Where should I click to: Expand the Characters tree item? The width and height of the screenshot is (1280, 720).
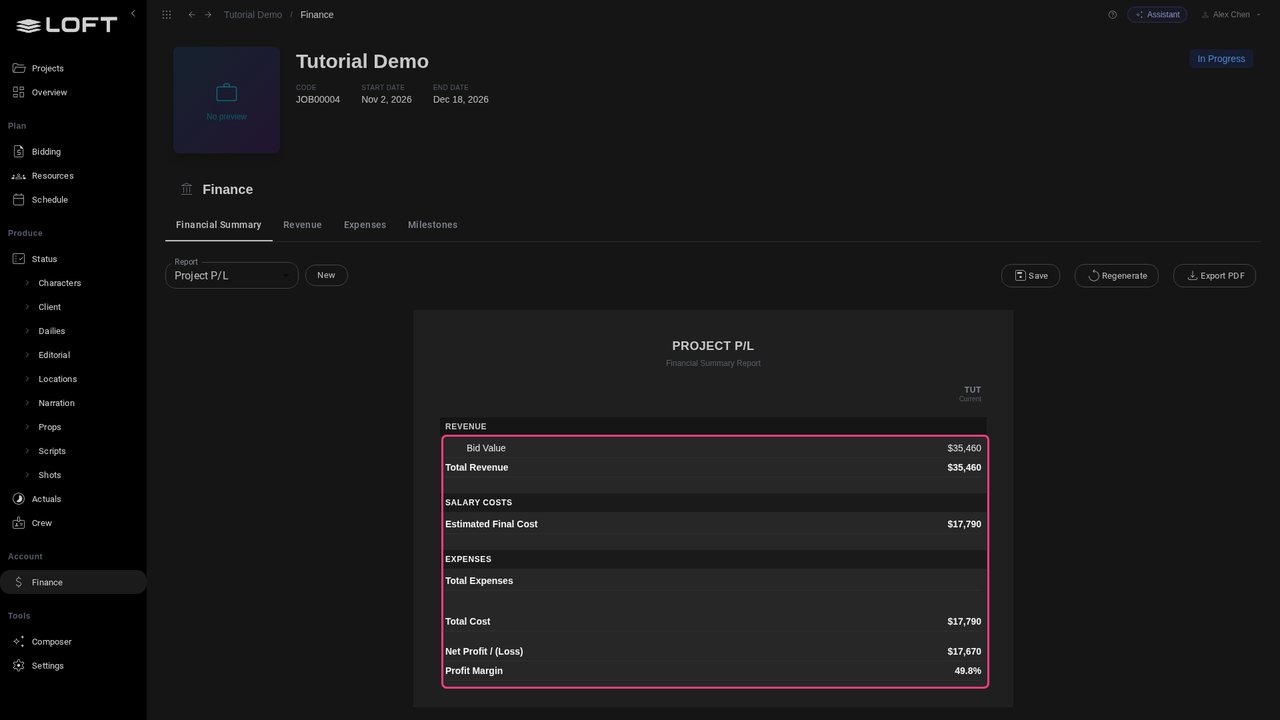pyautogui.click(x=27, y=283)
